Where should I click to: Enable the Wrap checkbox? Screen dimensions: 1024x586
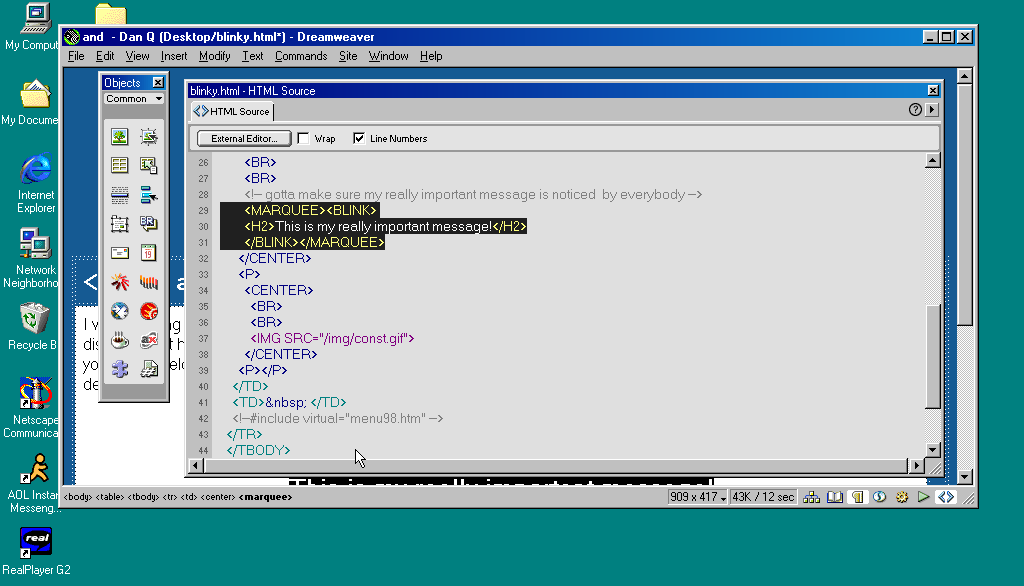coord(304,138)
